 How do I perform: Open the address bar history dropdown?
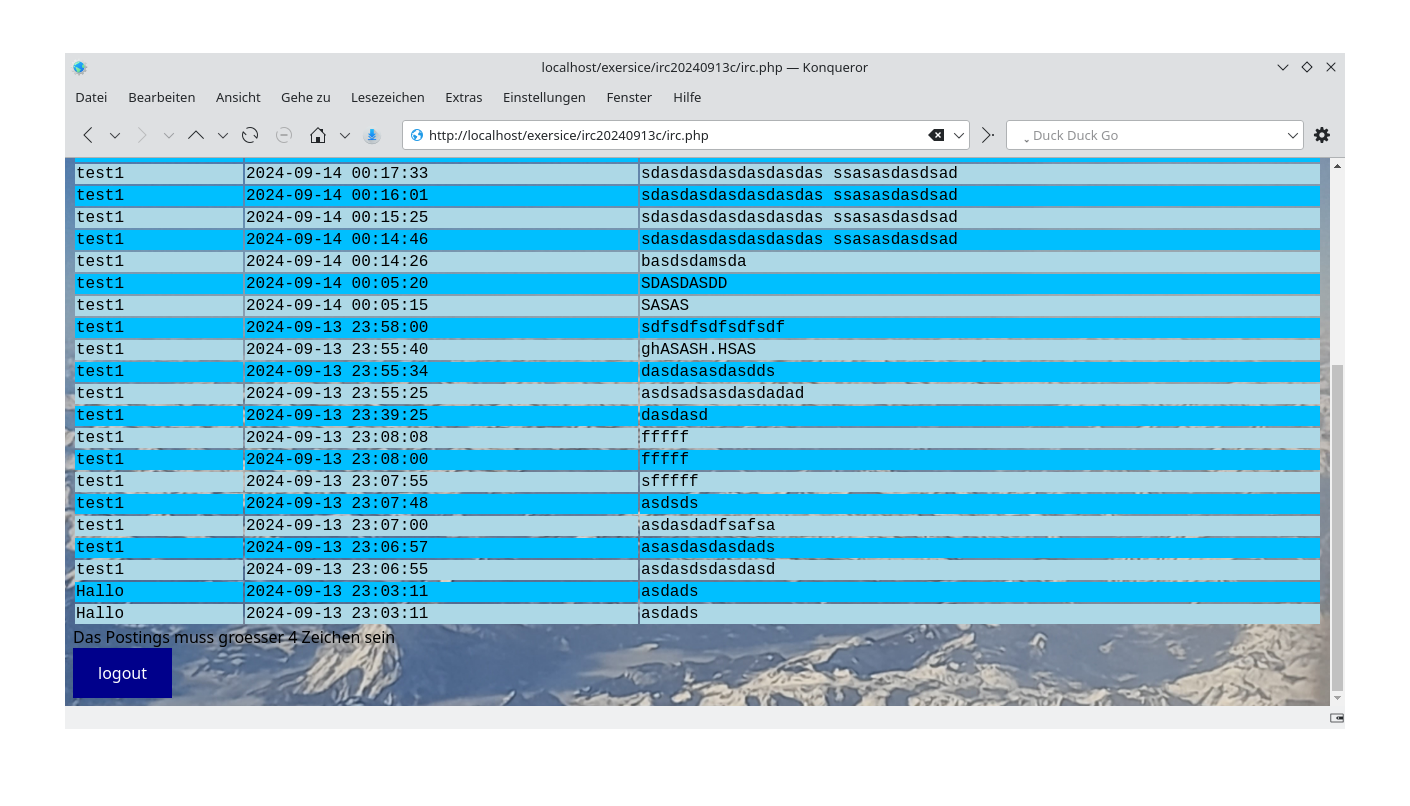point(957,135)
